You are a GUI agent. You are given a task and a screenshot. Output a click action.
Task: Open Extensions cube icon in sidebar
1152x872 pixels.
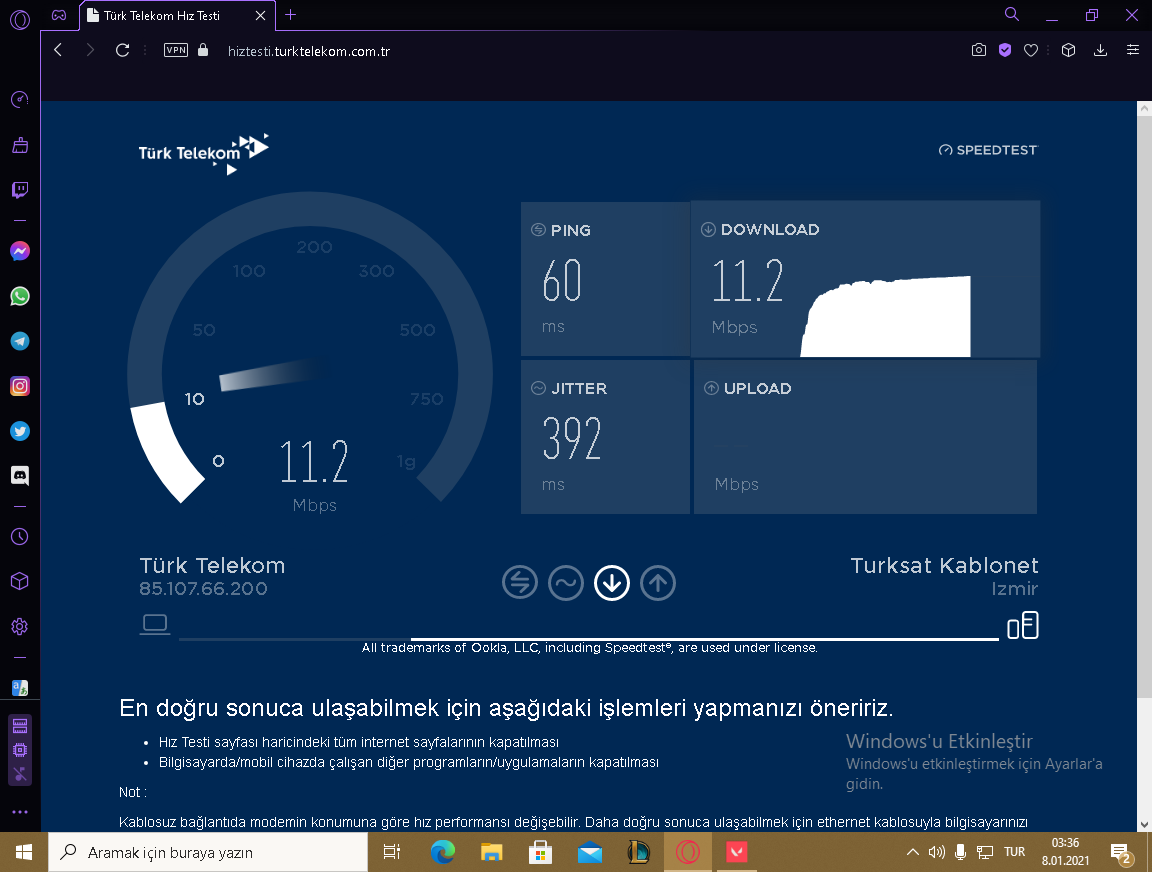click(20, 581)
